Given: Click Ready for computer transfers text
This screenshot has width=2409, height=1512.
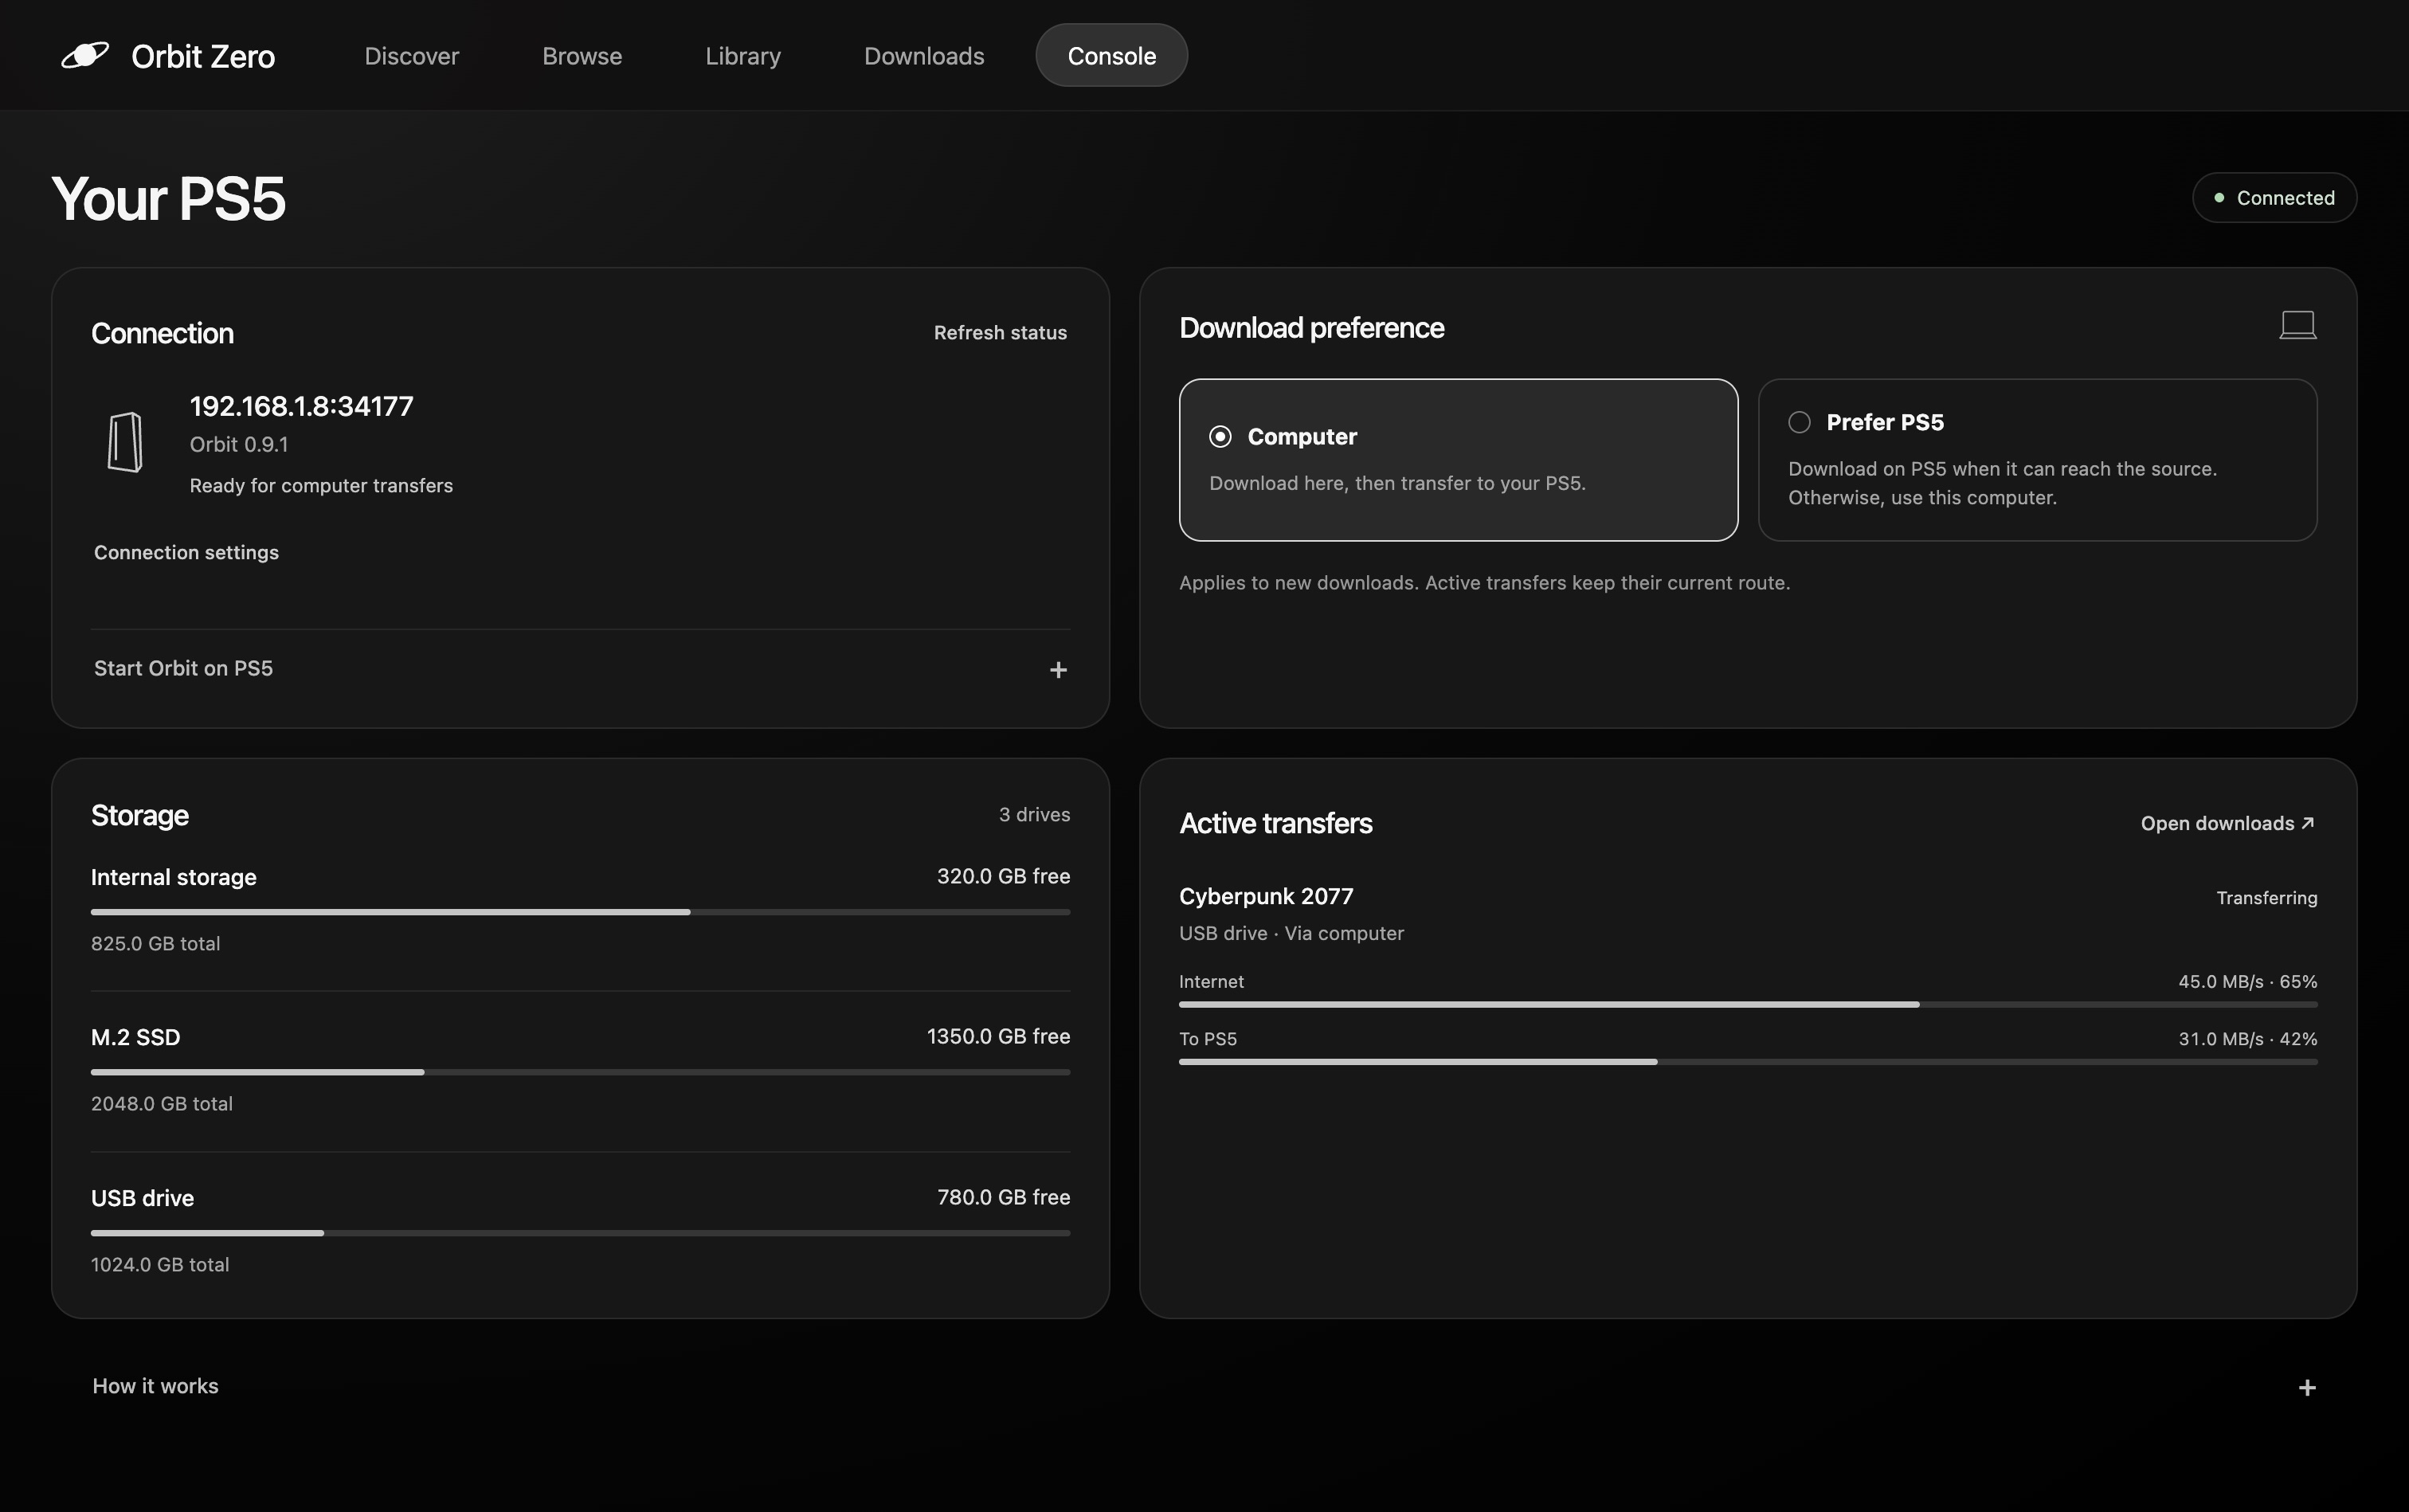Looking at the screenshot, I should 321,486.
